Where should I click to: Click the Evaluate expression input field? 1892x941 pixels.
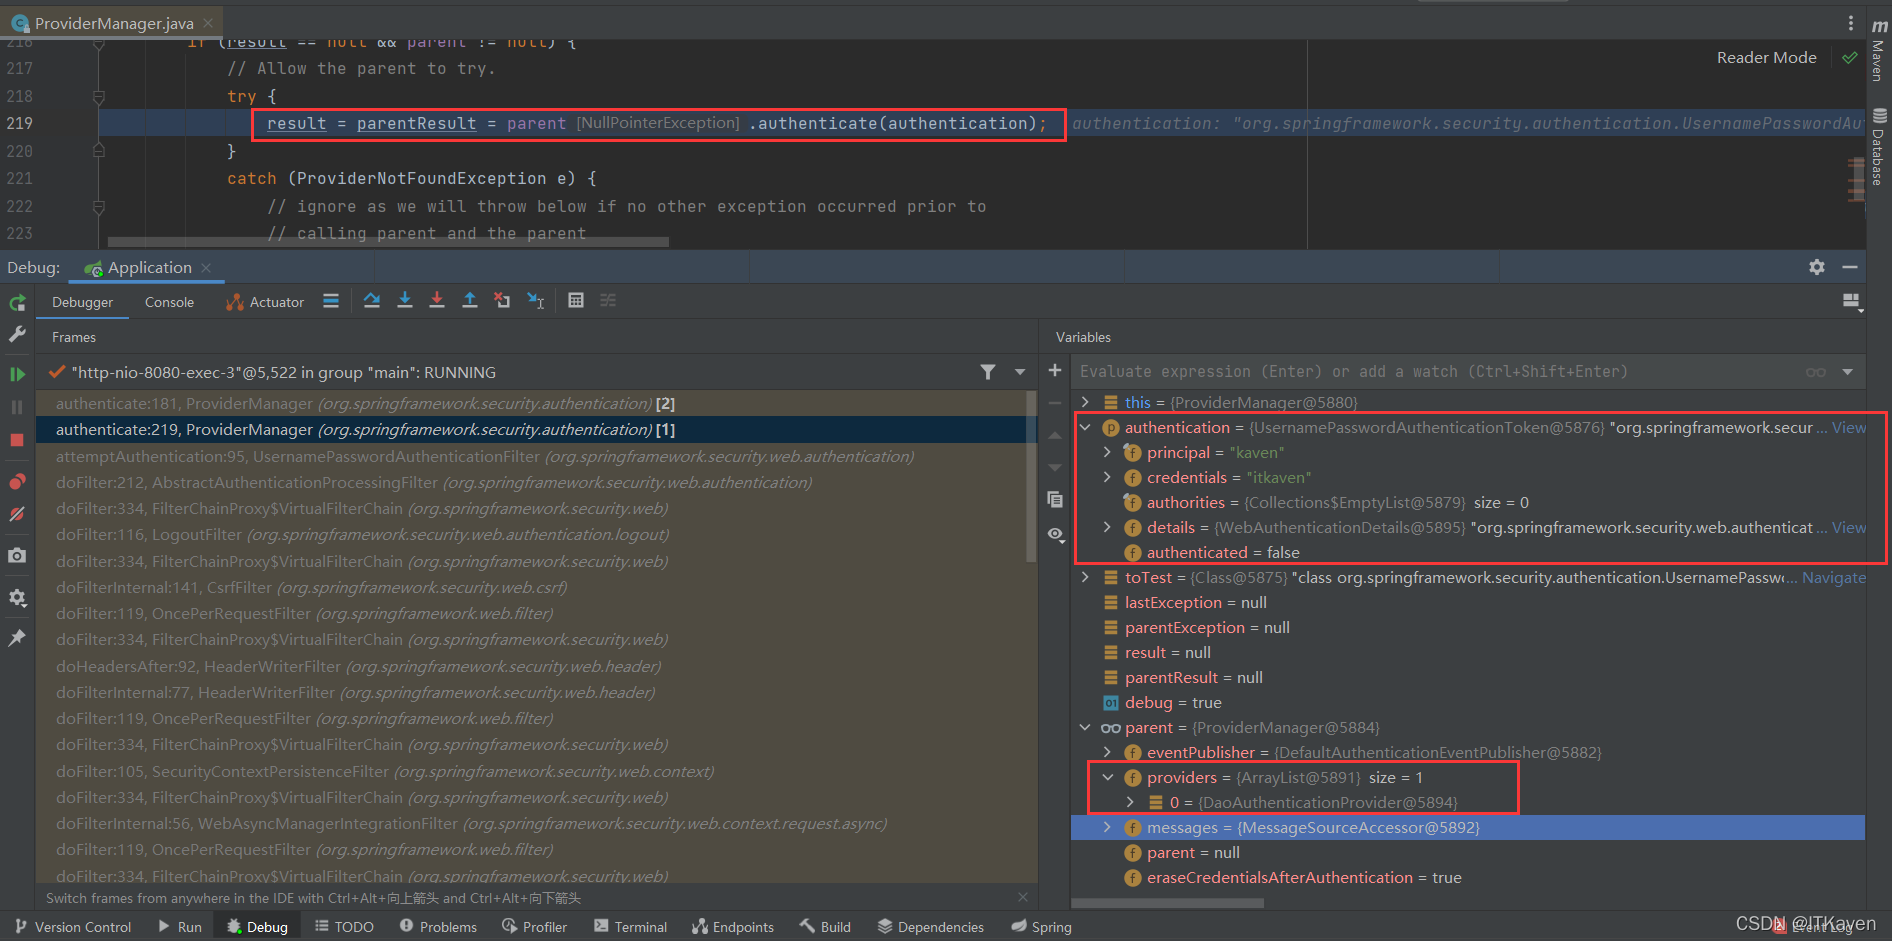pyautogui.click(x=1438, y=372)
